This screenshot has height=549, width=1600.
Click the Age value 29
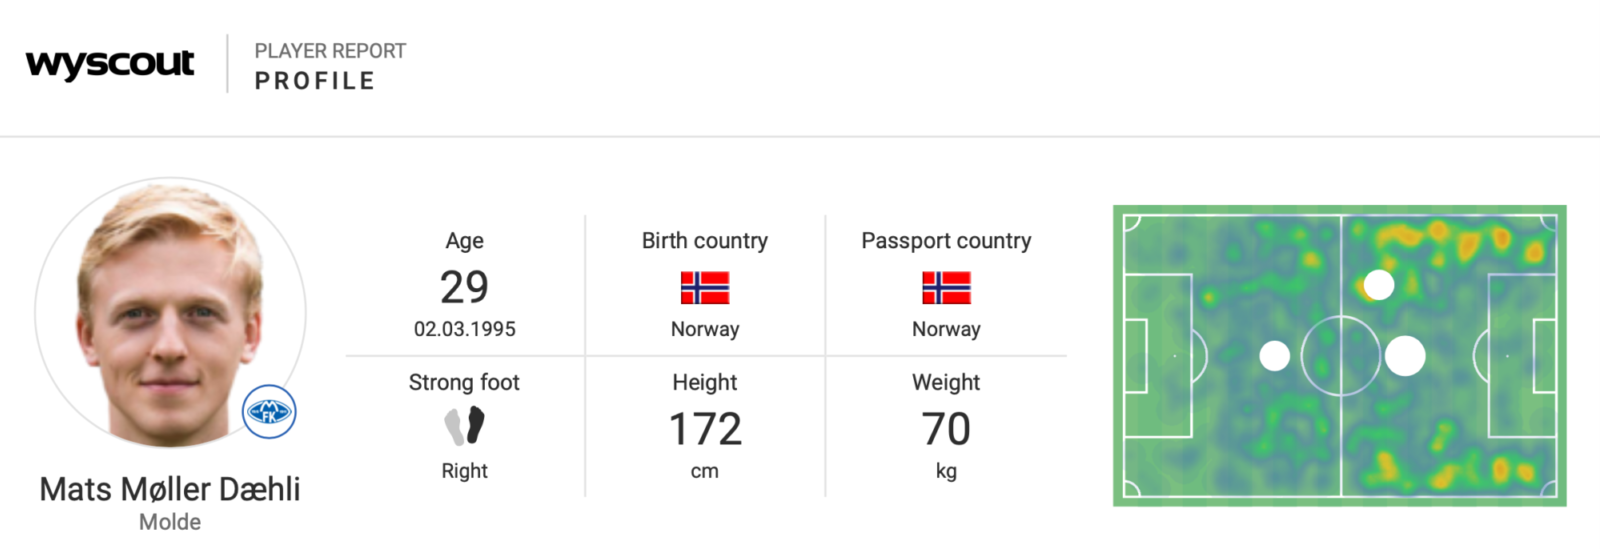click(x=465, y=288)
